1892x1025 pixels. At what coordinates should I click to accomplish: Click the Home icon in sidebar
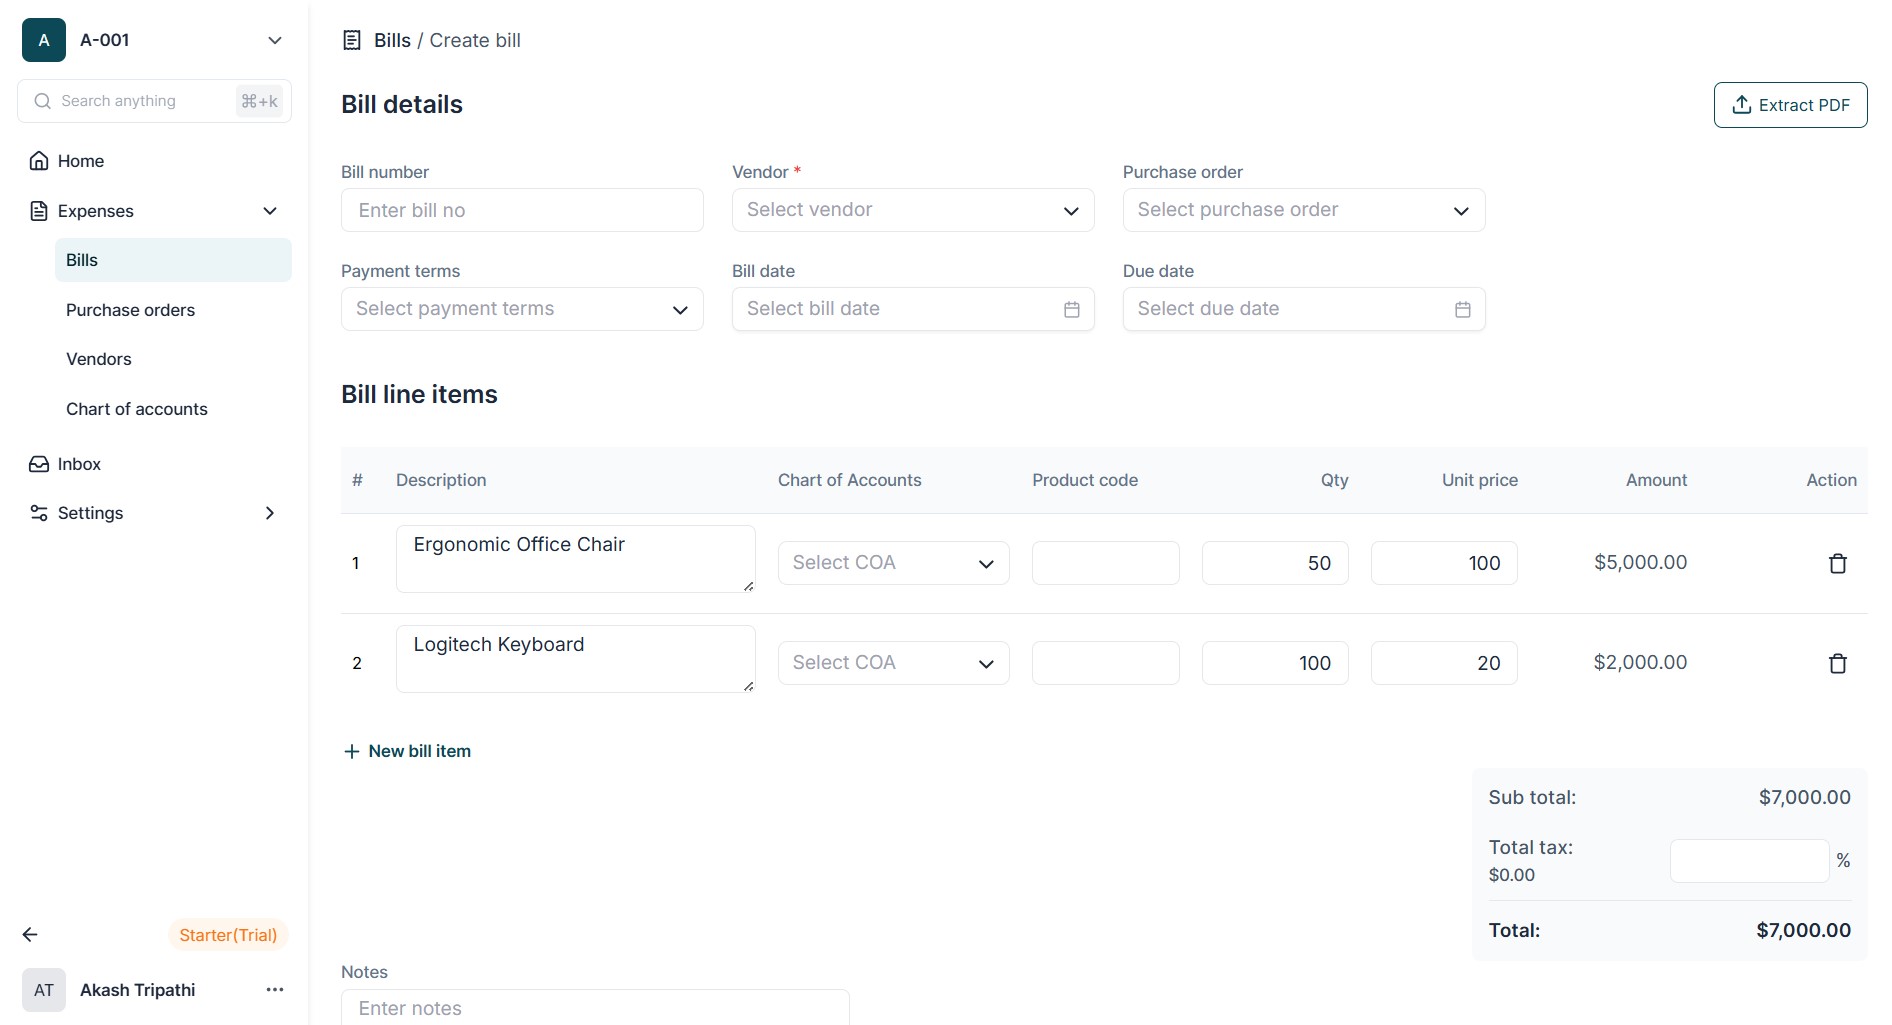(39, 161)
